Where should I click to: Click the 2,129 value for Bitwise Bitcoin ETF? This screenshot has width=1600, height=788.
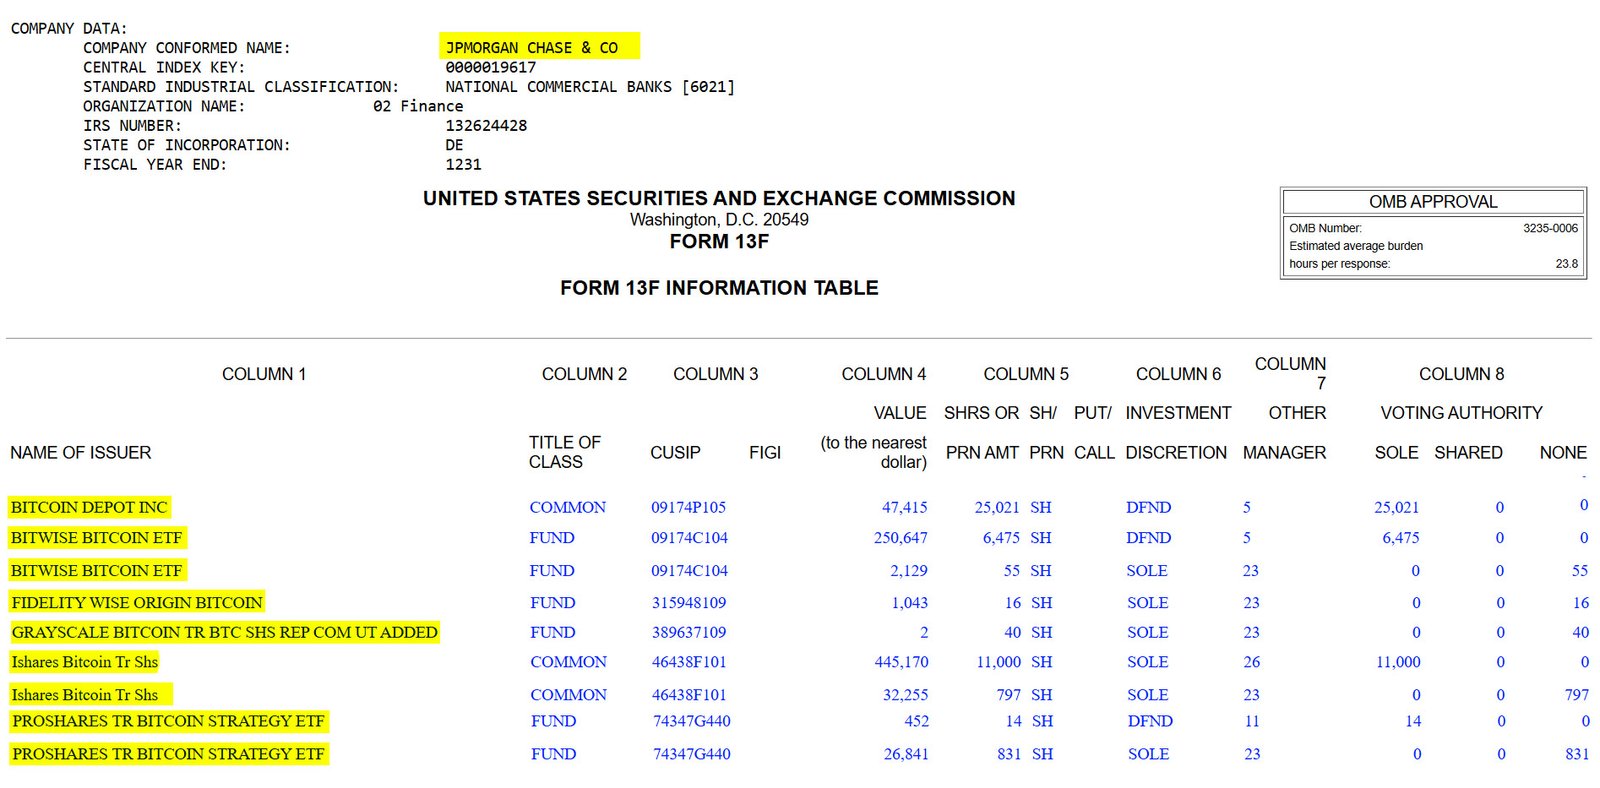tap(909, 571)
